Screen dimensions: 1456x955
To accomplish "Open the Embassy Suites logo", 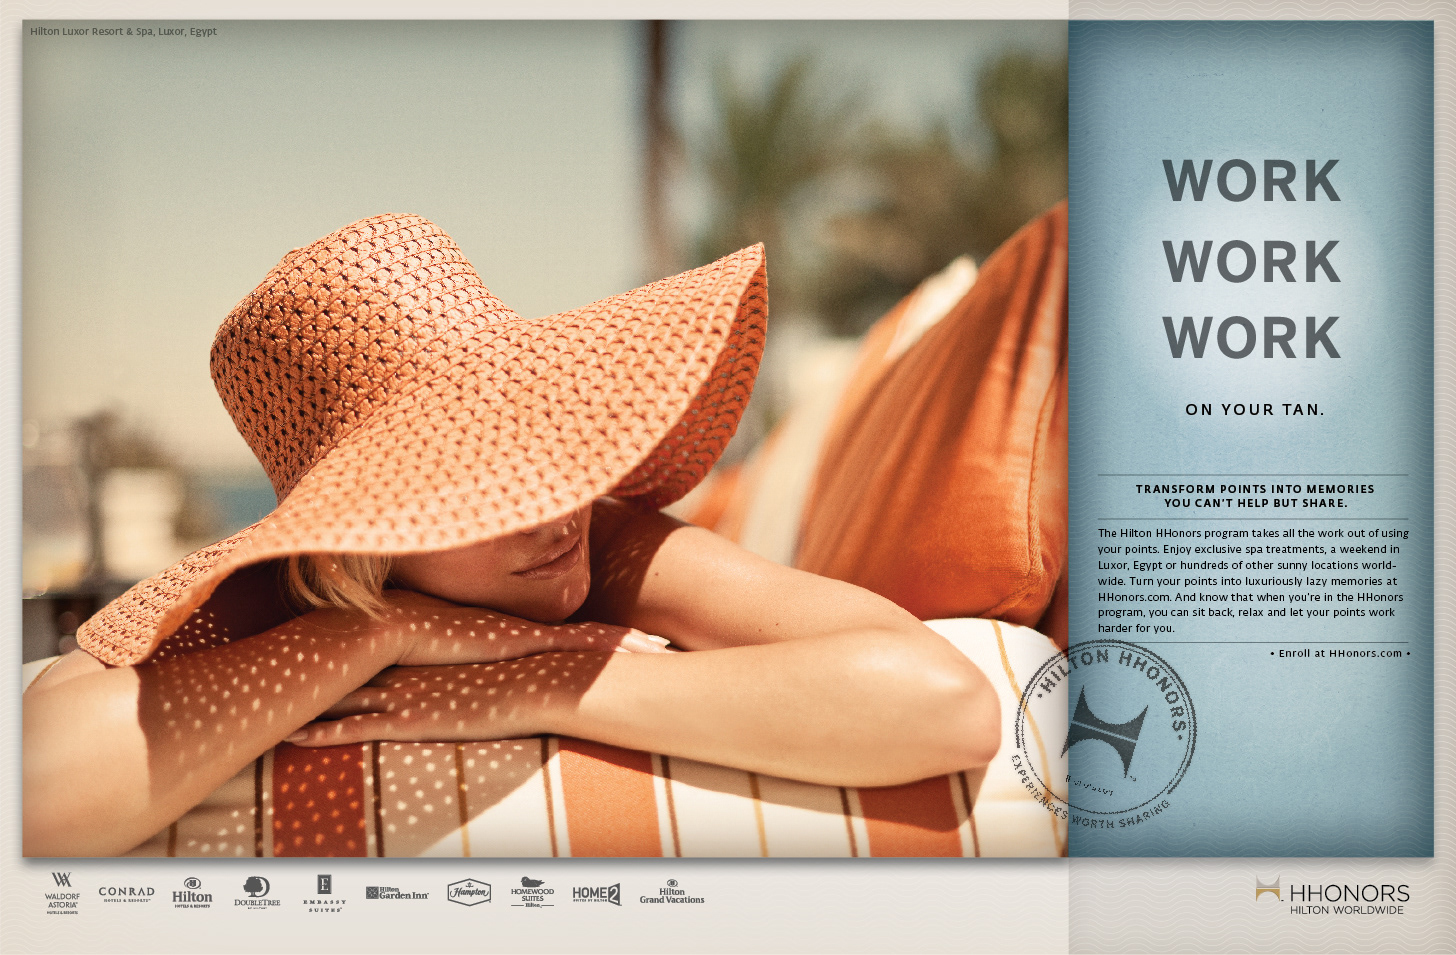I will [324, 893].
